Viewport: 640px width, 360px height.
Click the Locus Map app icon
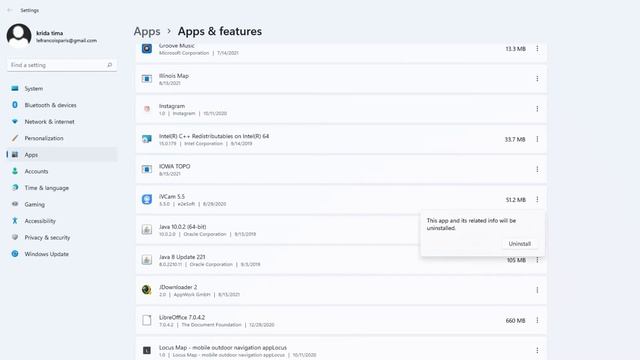click(x=147, y=351)
